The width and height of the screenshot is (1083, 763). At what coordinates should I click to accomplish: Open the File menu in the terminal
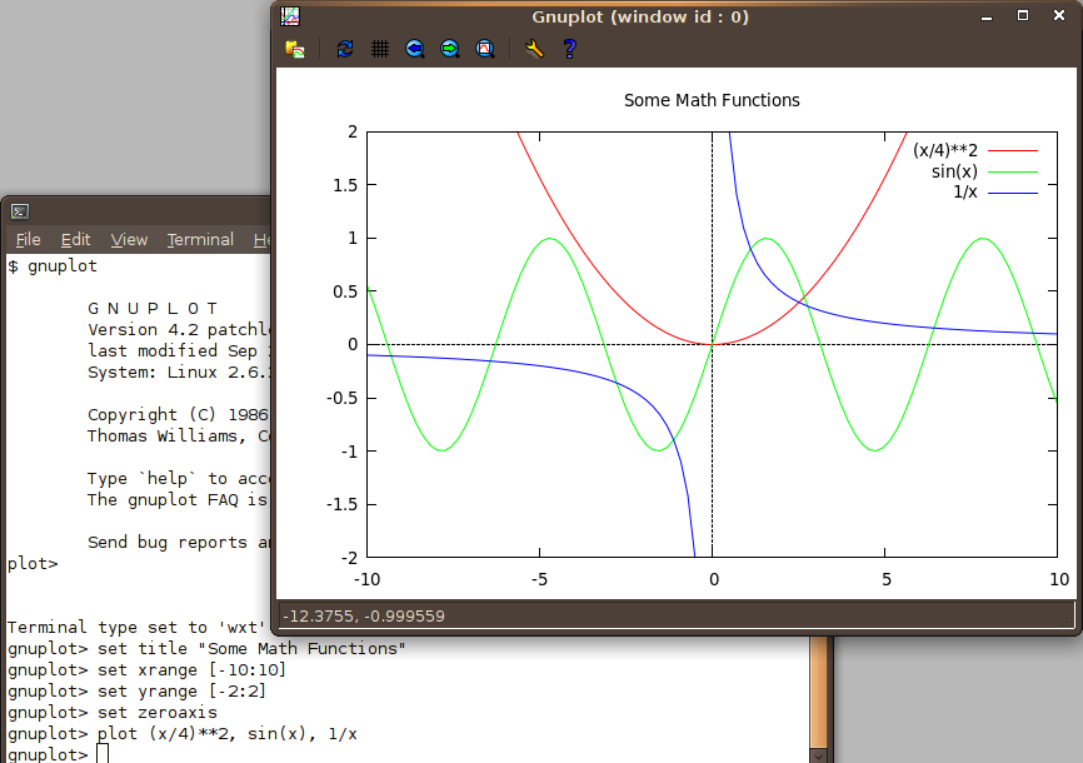coord(28,240)
